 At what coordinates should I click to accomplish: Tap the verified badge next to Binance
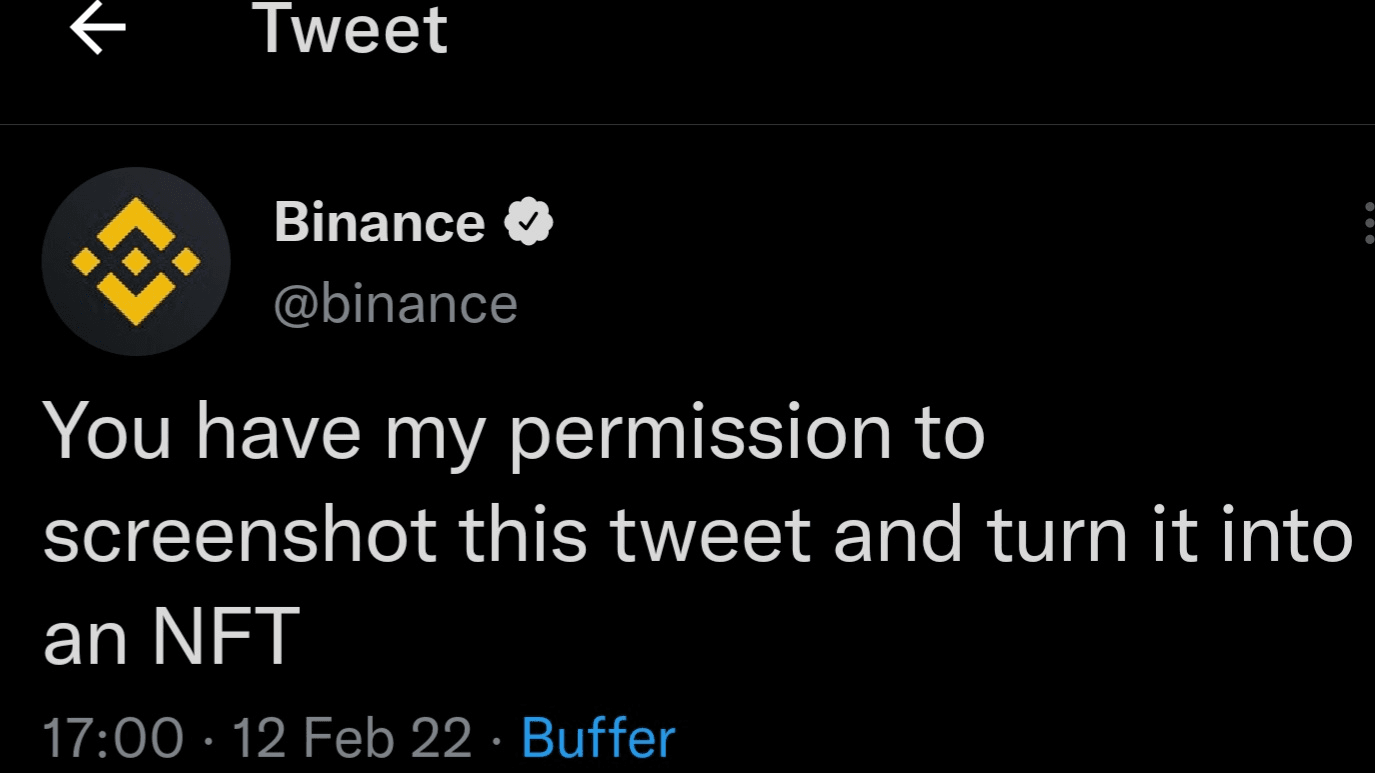528,222
